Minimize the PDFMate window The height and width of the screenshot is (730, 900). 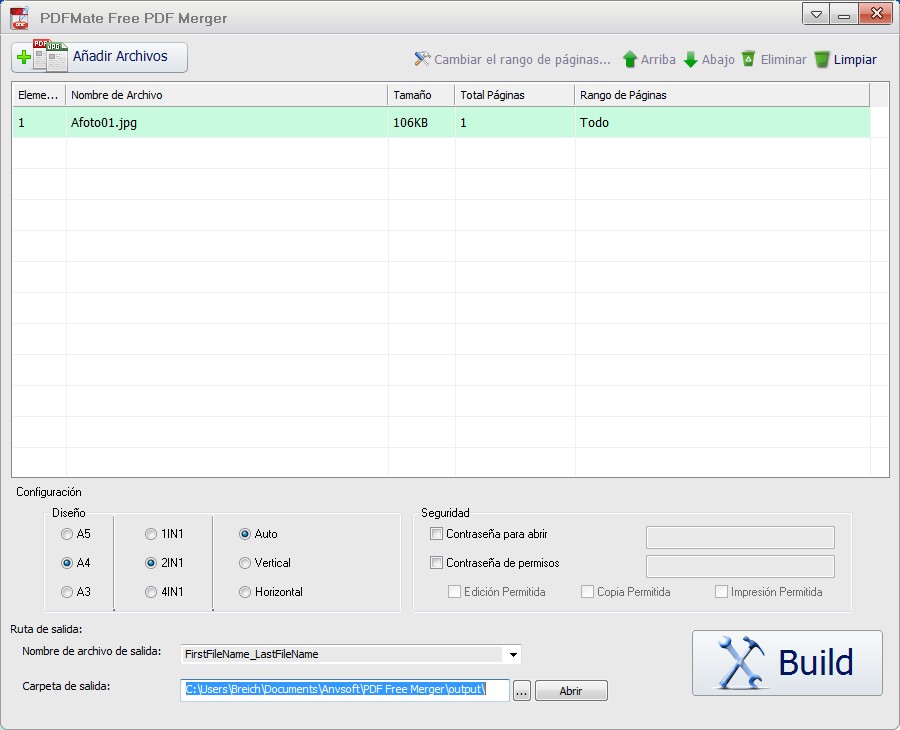pos(844,14)
